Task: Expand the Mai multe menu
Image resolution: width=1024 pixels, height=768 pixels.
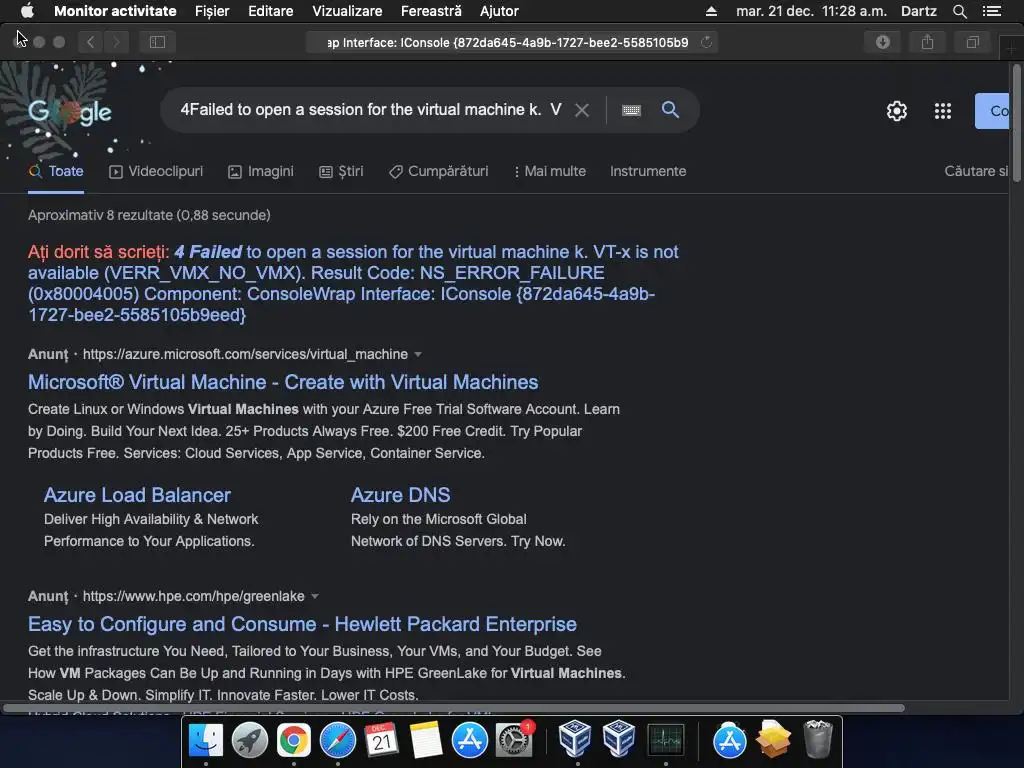Action: (549, 172)
